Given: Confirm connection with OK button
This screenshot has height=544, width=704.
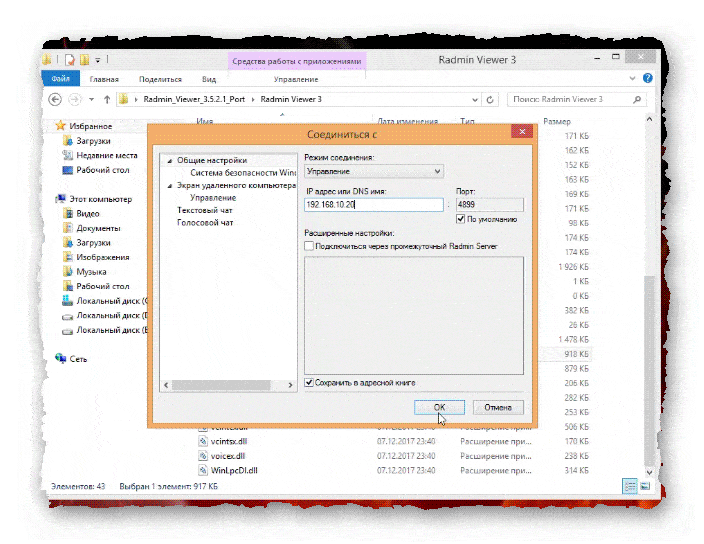Looking at the screenshot, I should click(439, 407).
